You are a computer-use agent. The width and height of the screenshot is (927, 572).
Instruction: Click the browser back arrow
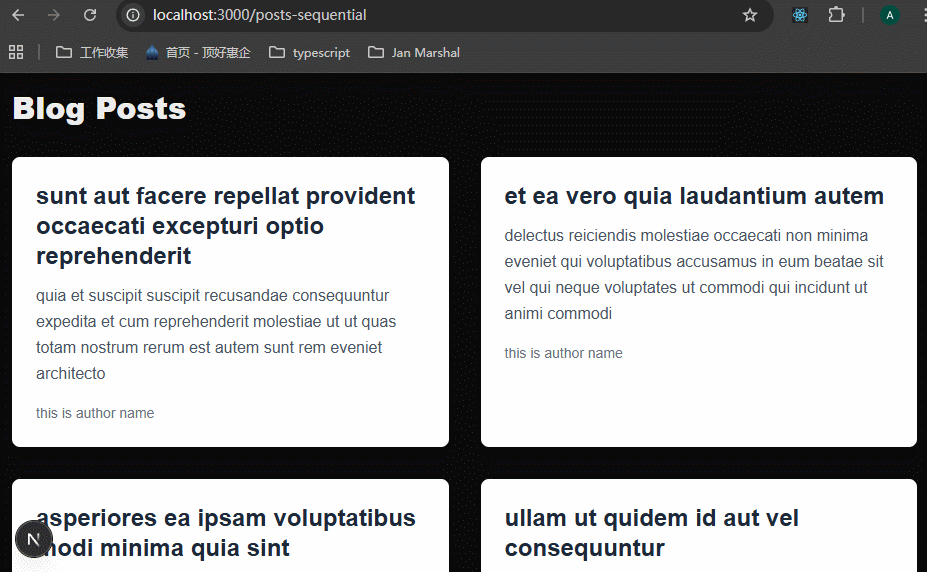click(x=18, y=15)
